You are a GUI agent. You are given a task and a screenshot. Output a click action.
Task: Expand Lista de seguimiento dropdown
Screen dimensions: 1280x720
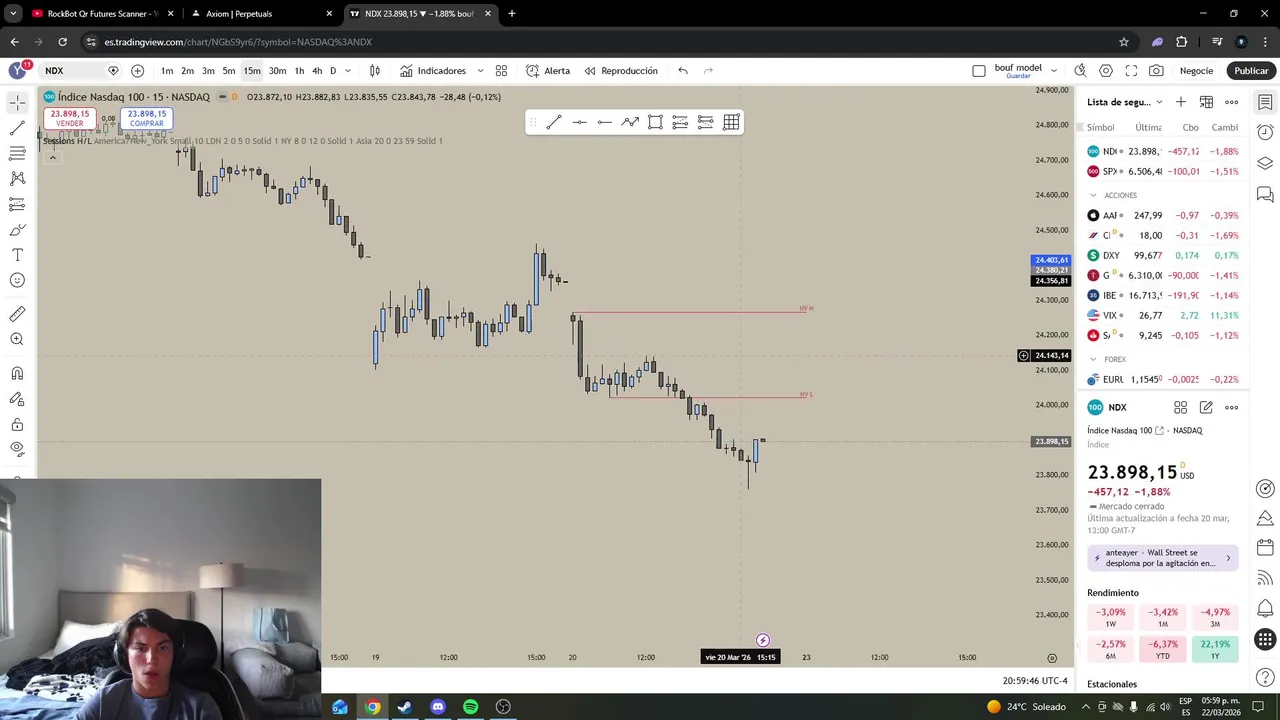(x=1159, y=102)
